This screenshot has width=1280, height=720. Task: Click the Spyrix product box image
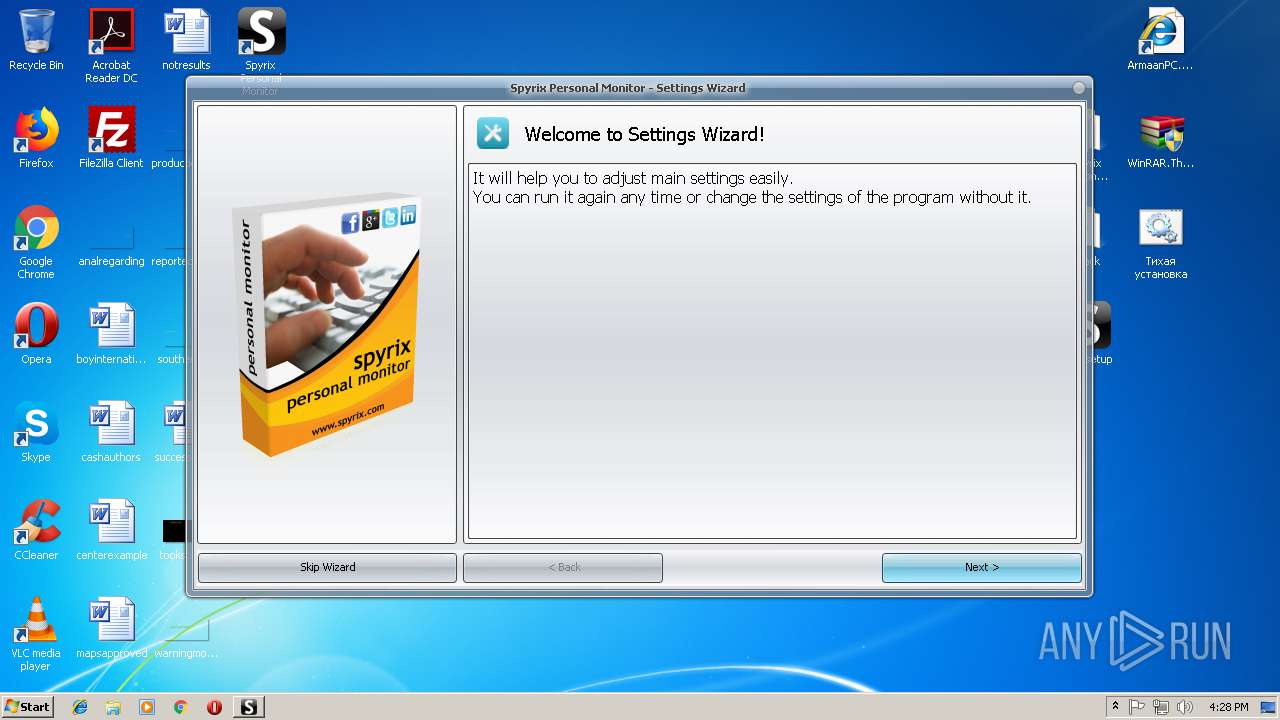coord(326,326)
